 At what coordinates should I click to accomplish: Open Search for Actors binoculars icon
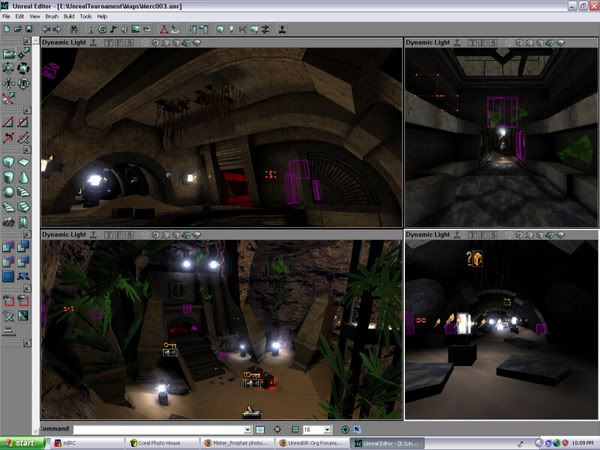(74, 29)
